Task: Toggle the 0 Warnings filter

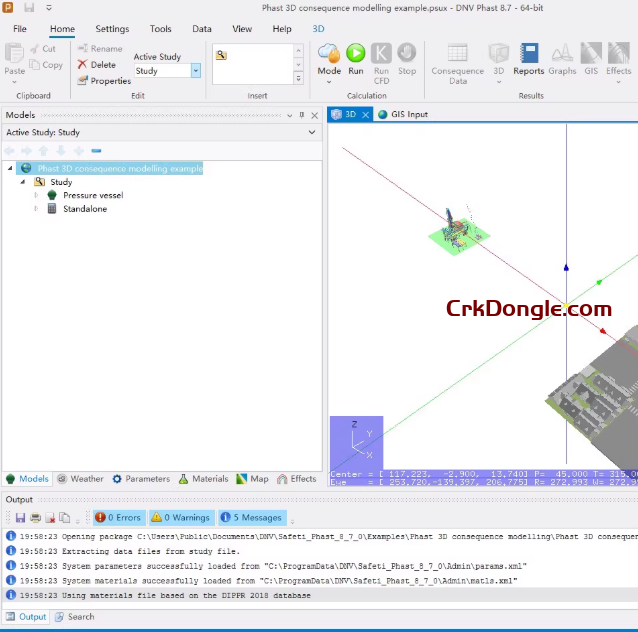Action: [x=181, y=518]
